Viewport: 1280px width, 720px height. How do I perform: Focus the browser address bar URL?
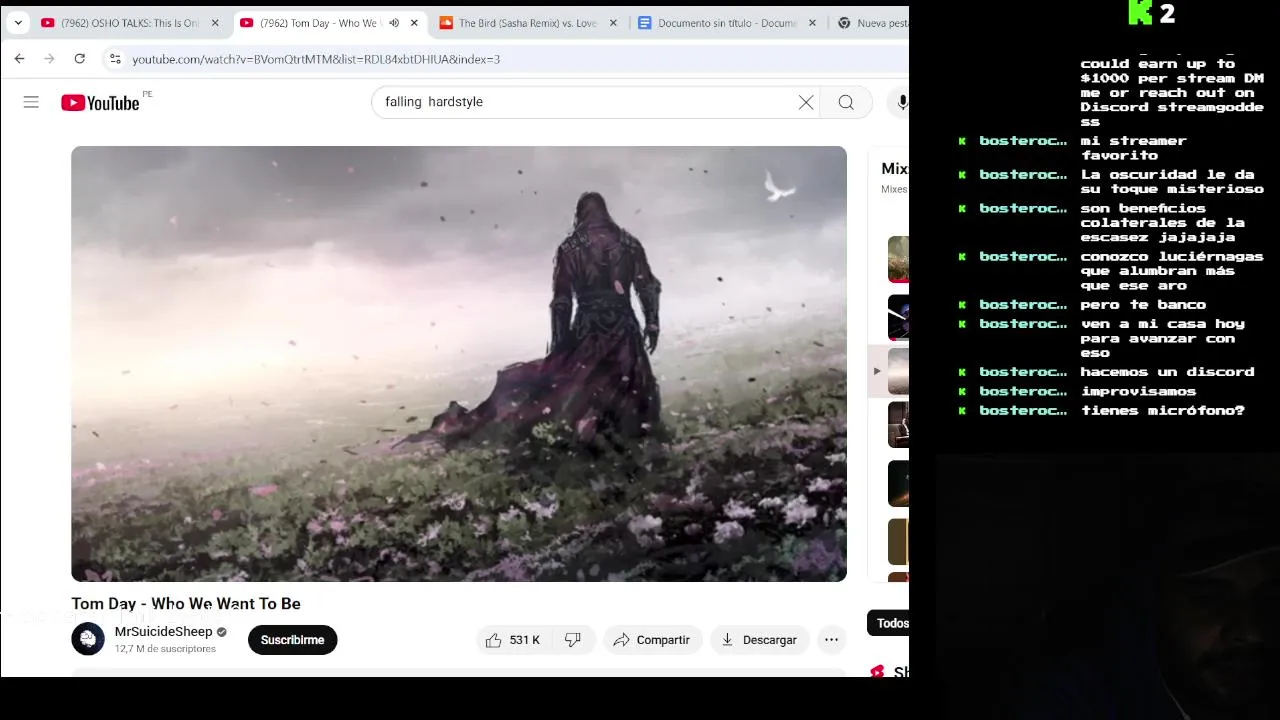click(x=316, y=59)
